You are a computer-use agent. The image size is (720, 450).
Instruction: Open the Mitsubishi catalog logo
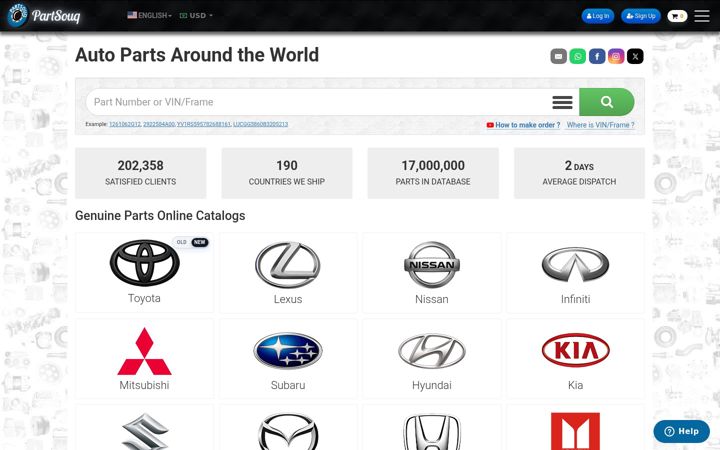coord(144,351)
